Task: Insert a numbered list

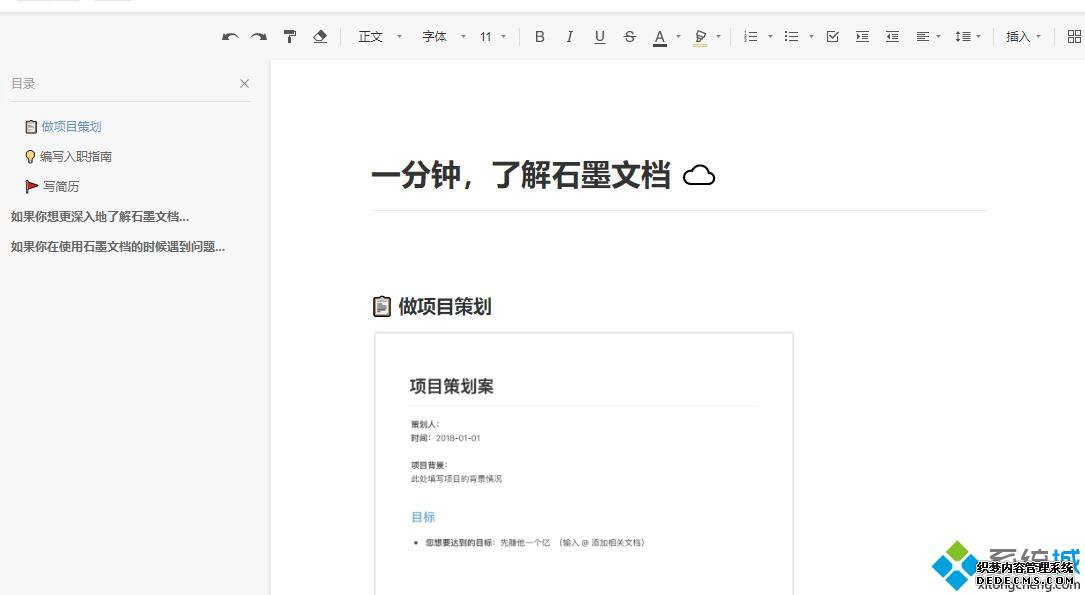Action: (x=751, y=37)
